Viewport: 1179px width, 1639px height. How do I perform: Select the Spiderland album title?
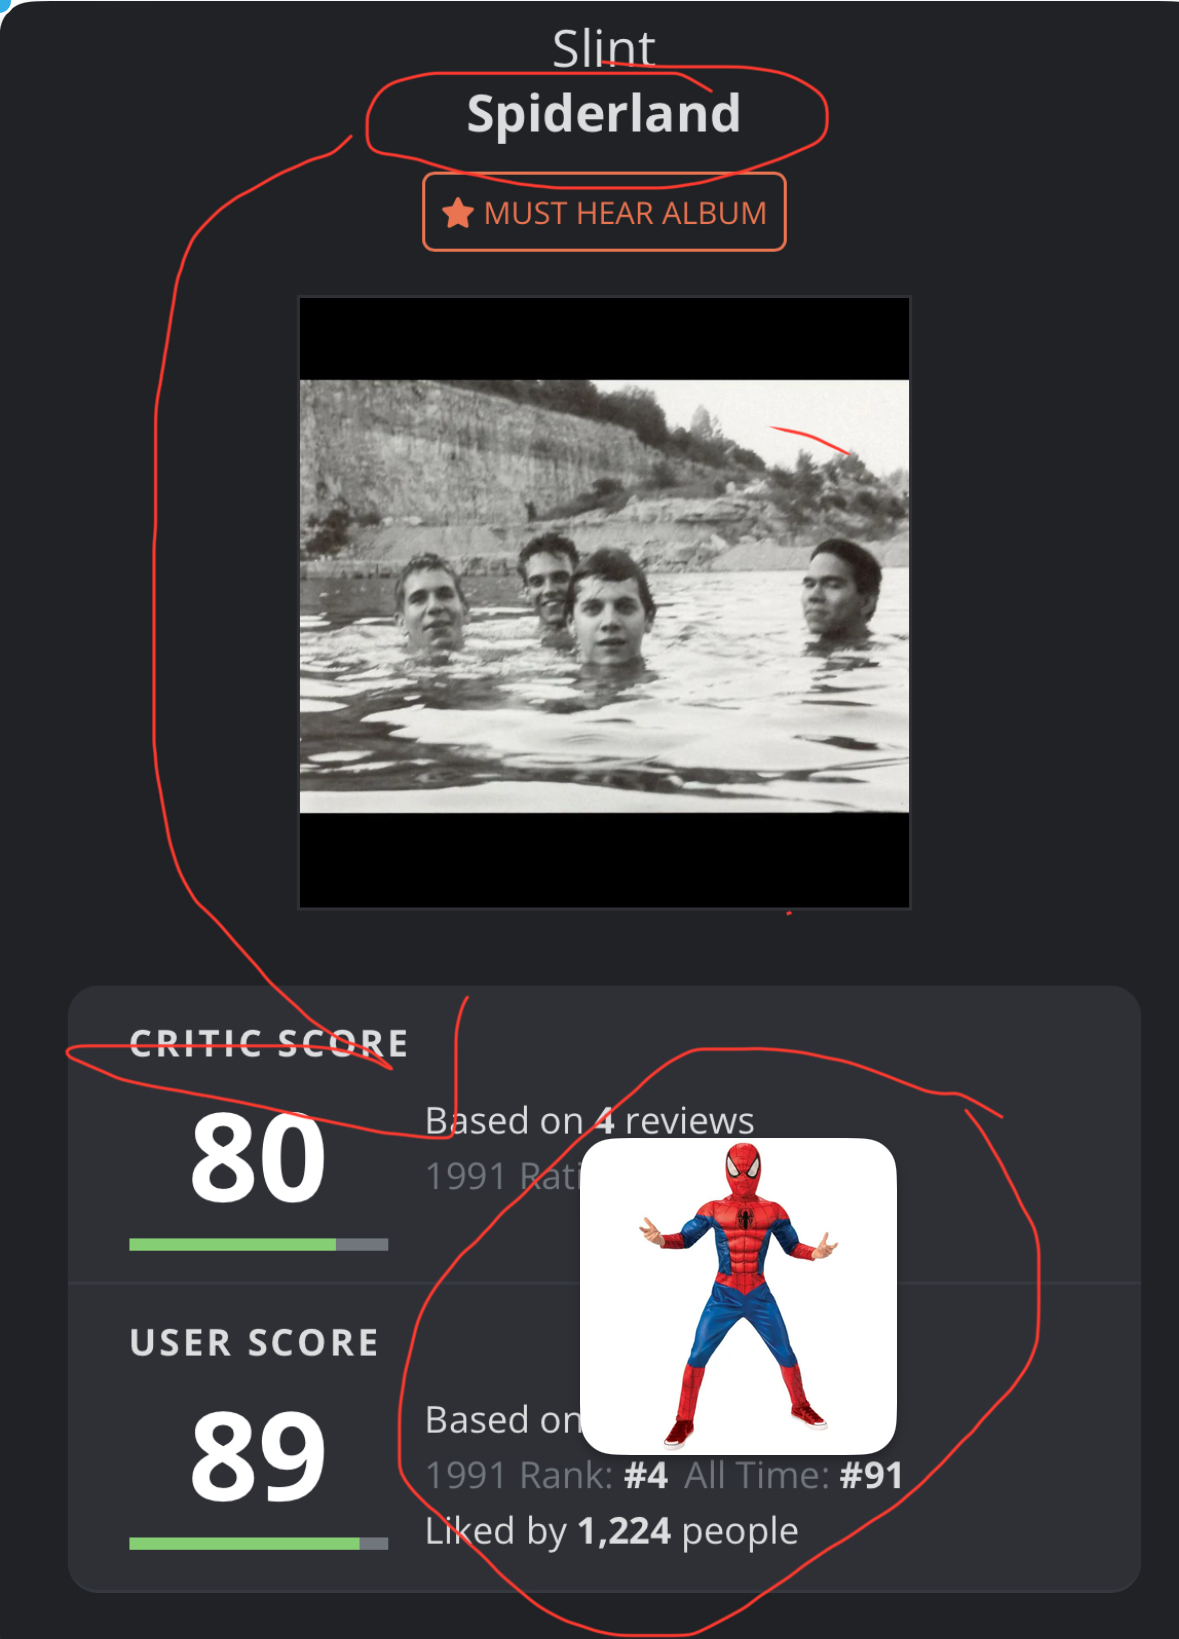click(604, 114)
